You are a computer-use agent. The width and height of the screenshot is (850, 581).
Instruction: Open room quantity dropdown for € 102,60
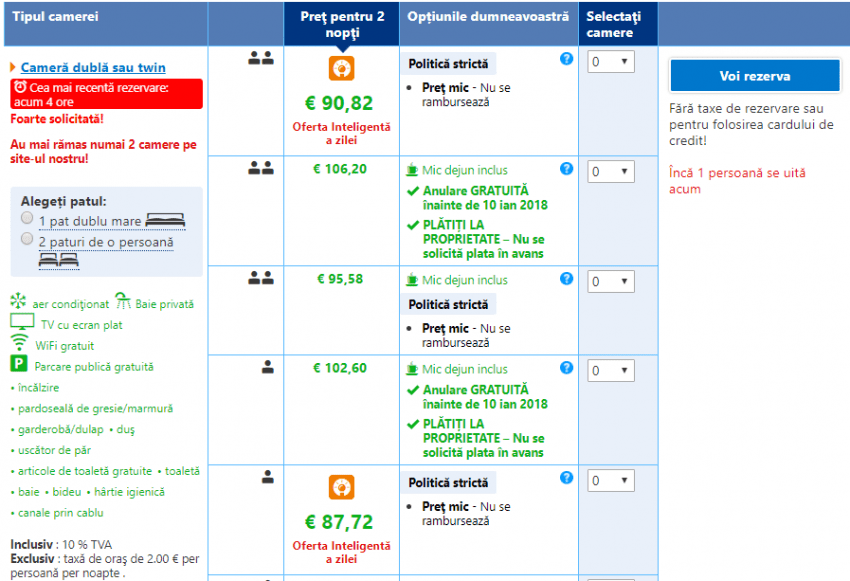[610, 371]
